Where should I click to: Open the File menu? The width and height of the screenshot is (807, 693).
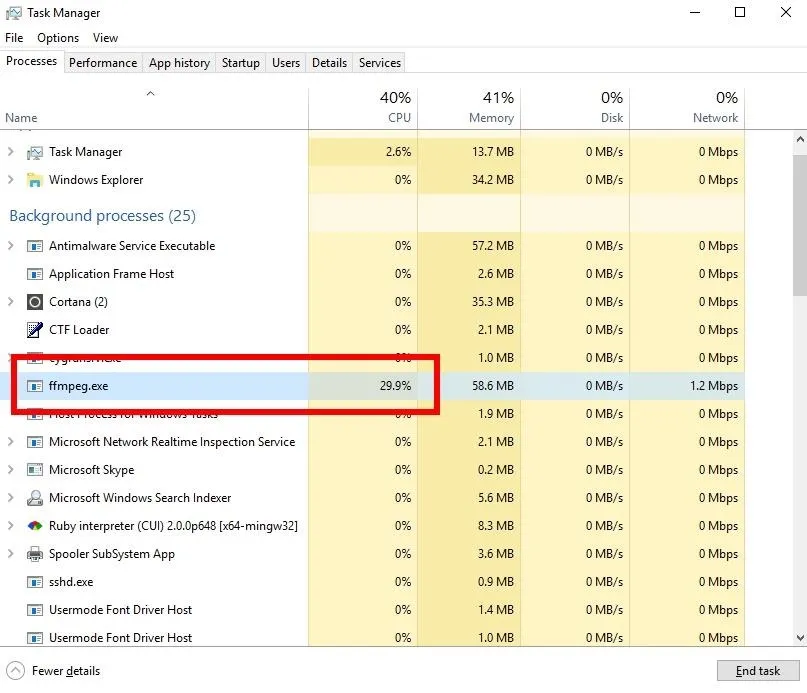coord(14,38)
